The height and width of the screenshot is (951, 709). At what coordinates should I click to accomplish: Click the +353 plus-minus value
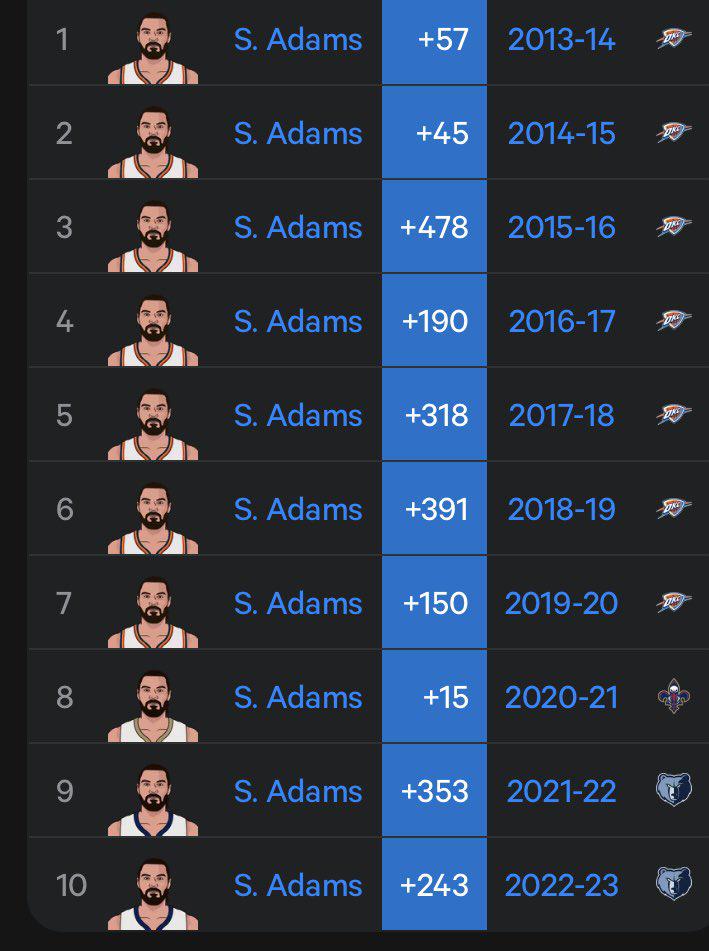pos(434,791)
